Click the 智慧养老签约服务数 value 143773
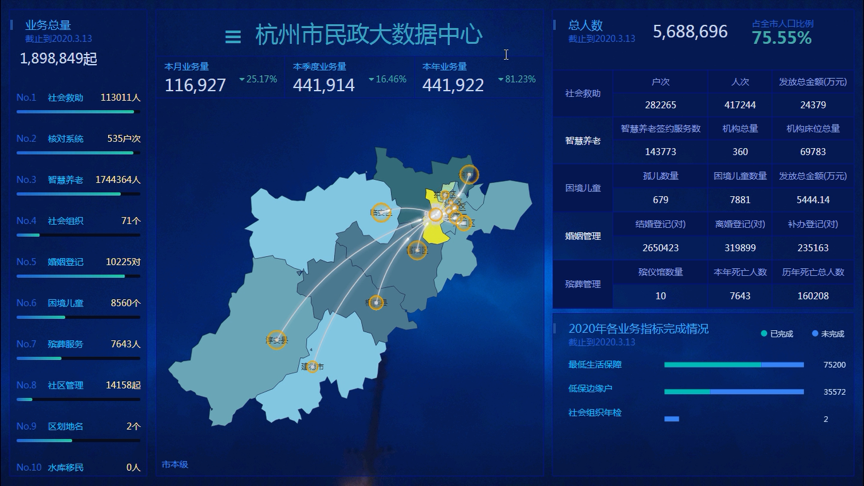Viewport: 864px width, 486px height. point(660,152)
